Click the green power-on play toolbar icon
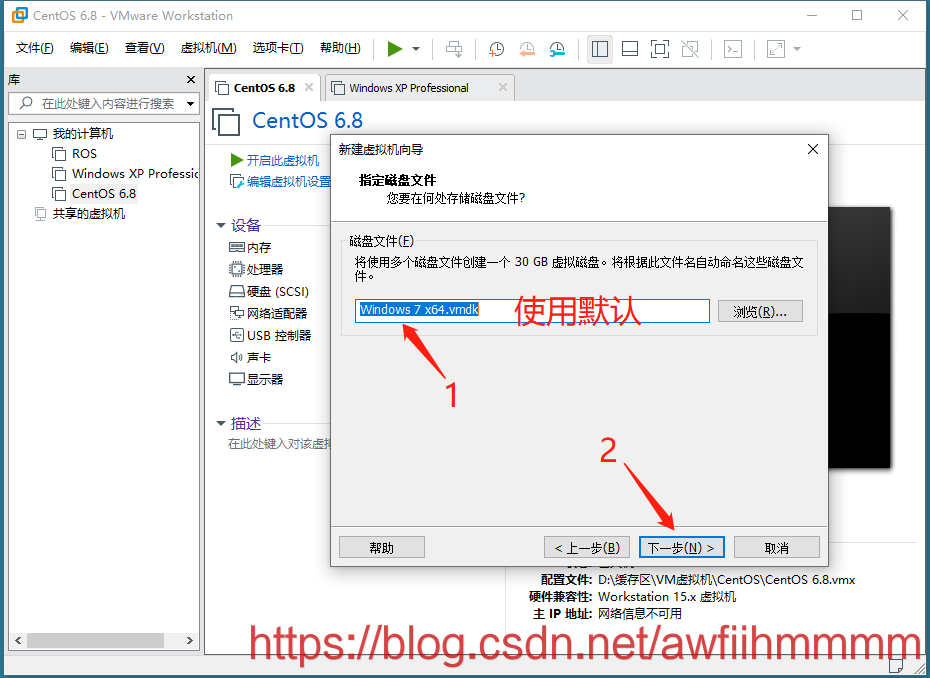This screenshot has width=930, height=678. tap(394, 49)
